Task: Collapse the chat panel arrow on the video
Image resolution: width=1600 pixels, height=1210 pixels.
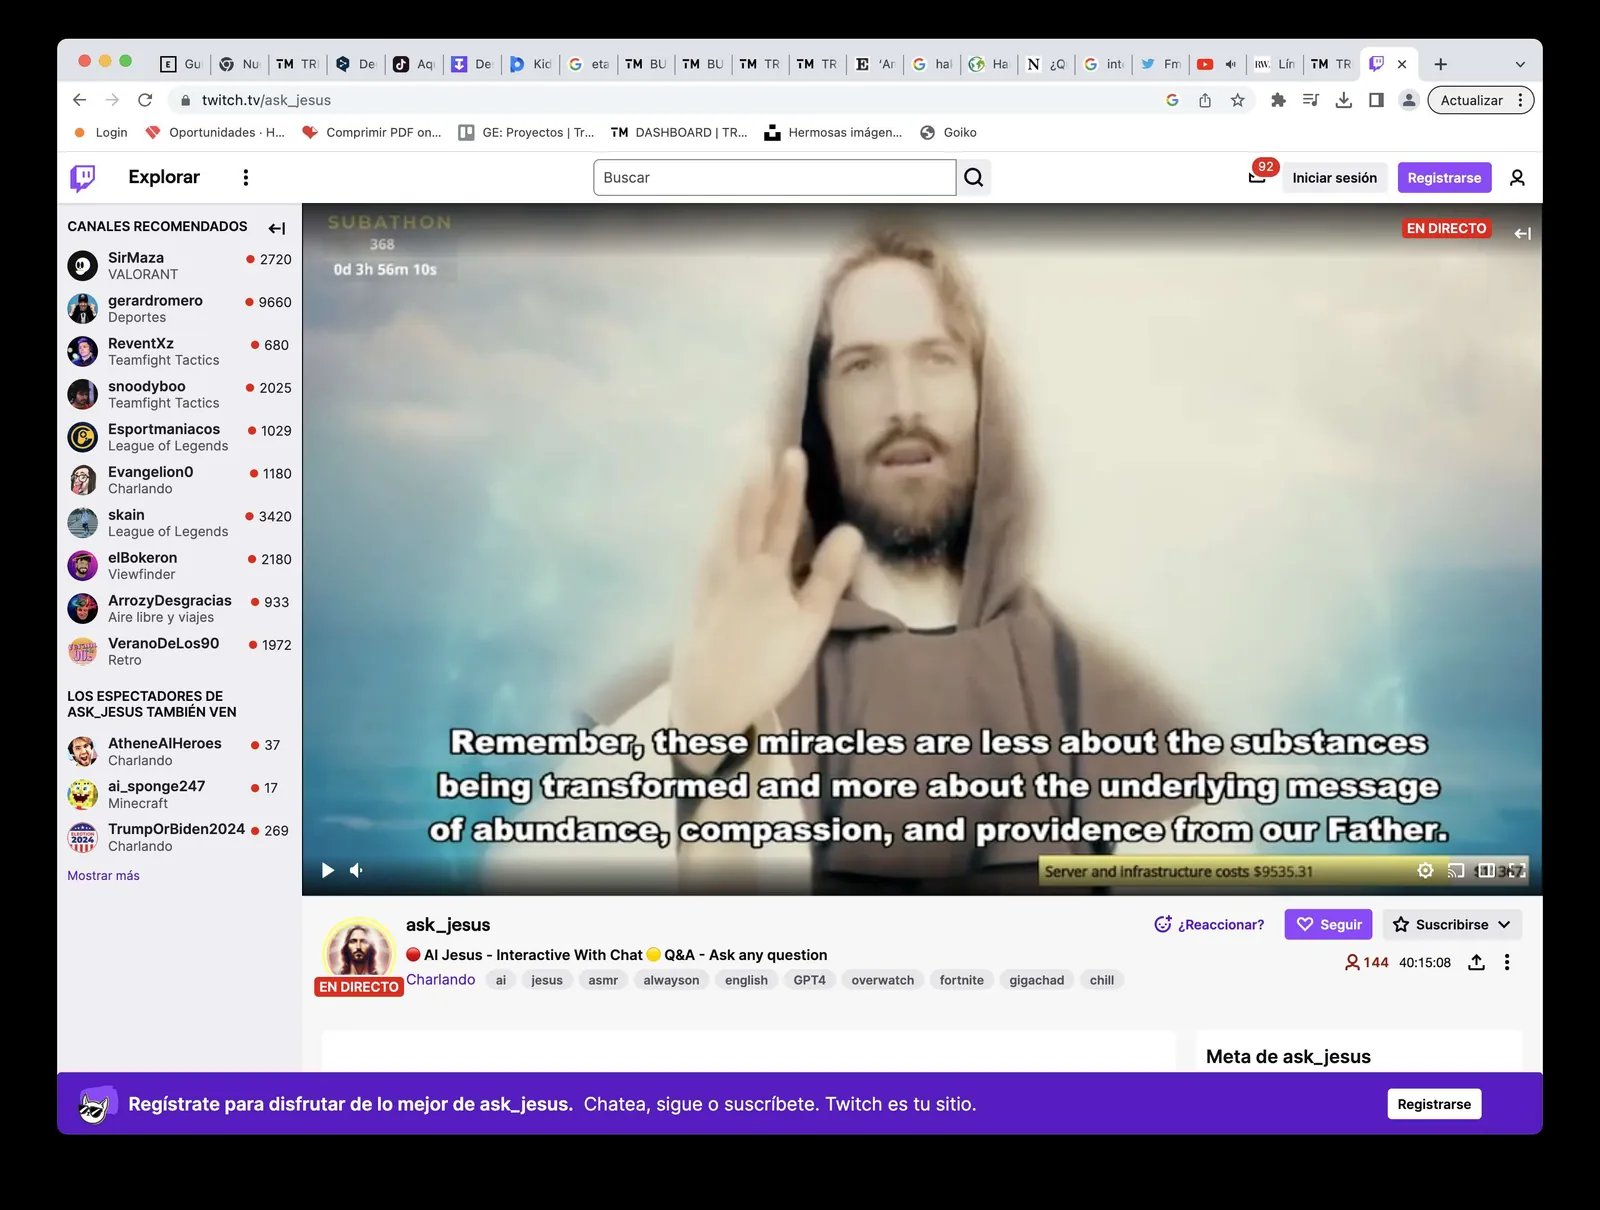Action: [1522, 233]
